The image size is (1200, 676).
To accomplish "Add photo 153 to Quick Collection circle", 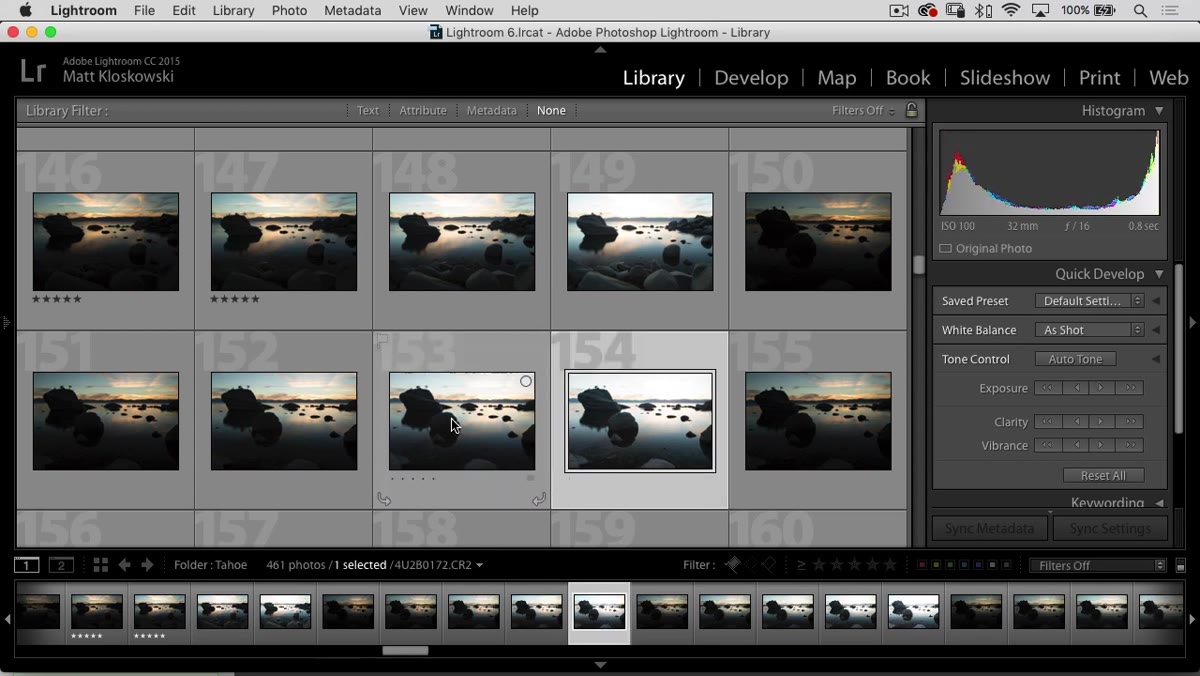I will (526, 382).
